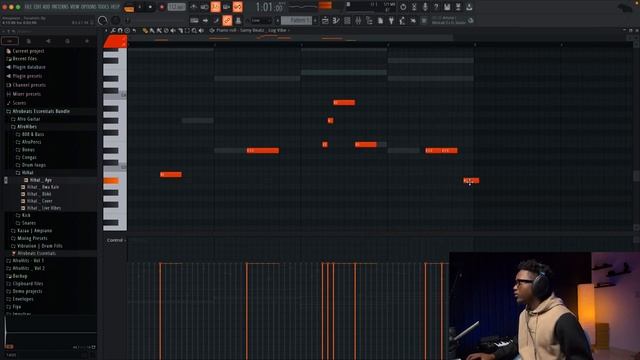
Task: Click the Playback speaker tool in piano roll
Action: [x=201, y=31]
